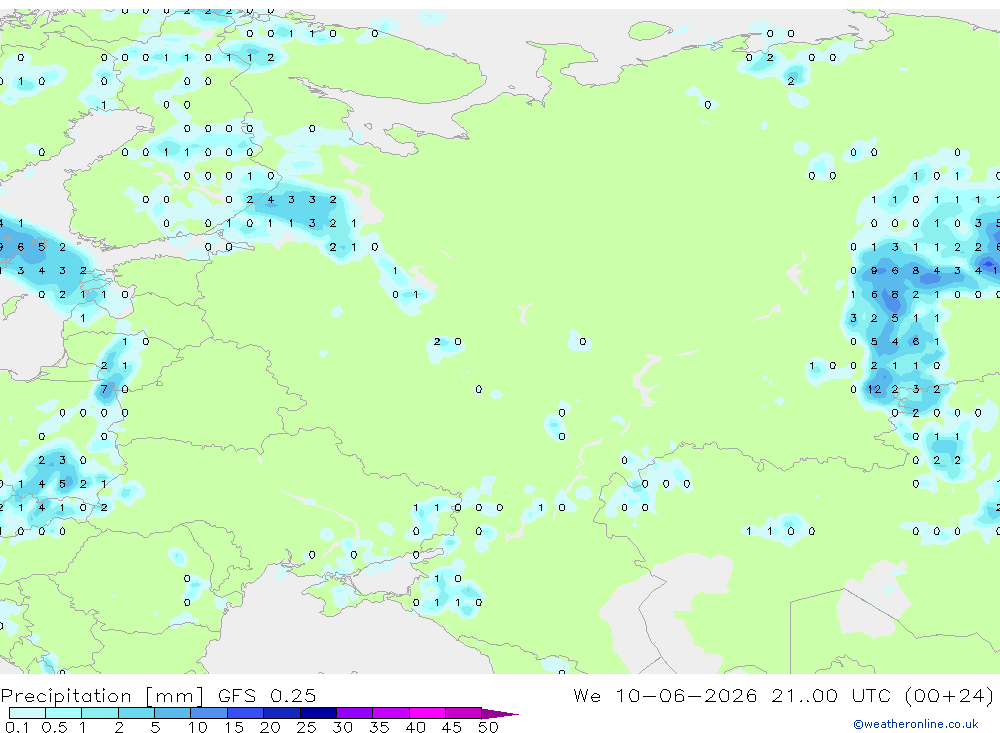Click the legend label '30'
Viewport: 1000px width, 733px height.
[x=342, y=727]
